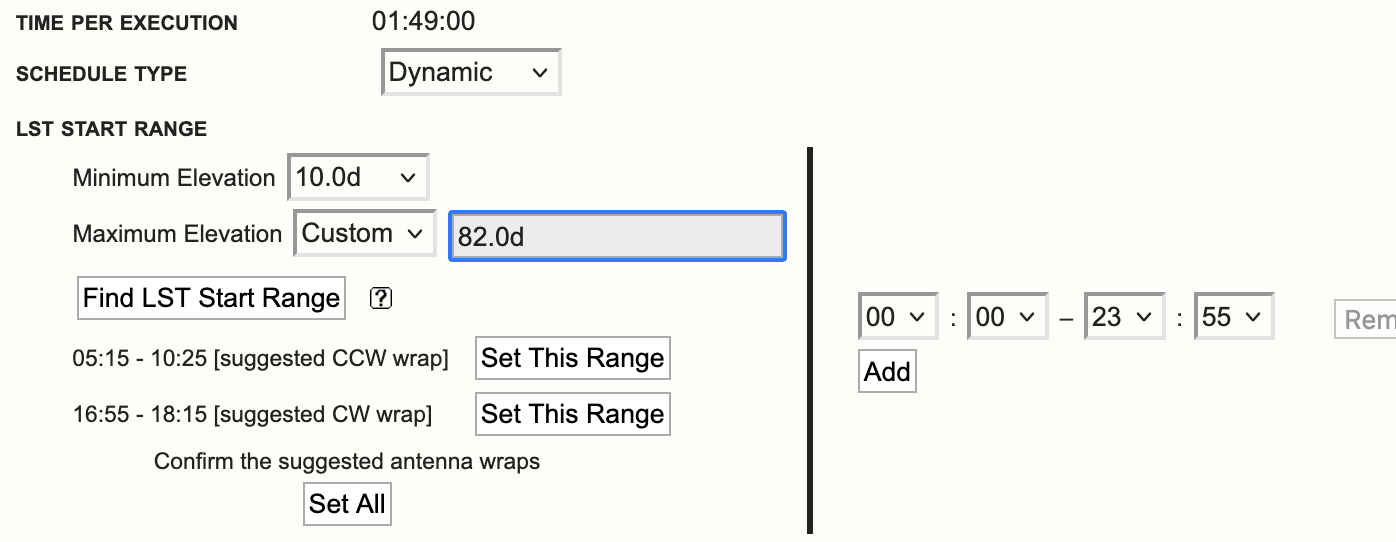Click the help question mark icon

coord(380,298)
